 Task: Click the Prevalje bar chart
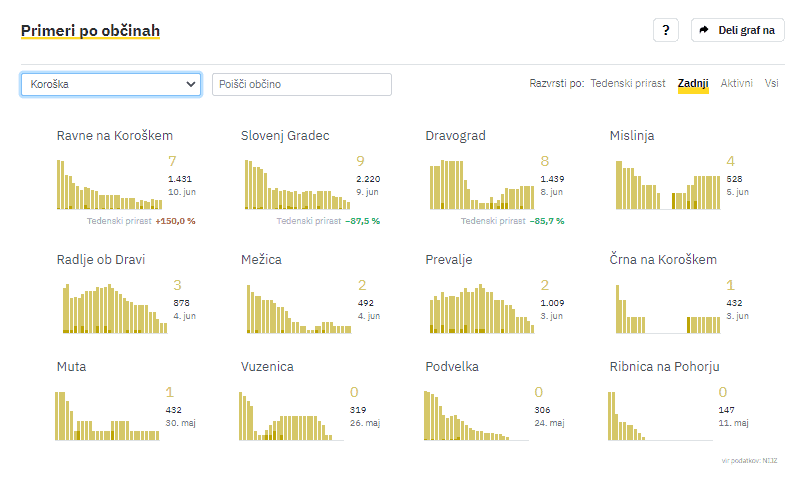476,307
